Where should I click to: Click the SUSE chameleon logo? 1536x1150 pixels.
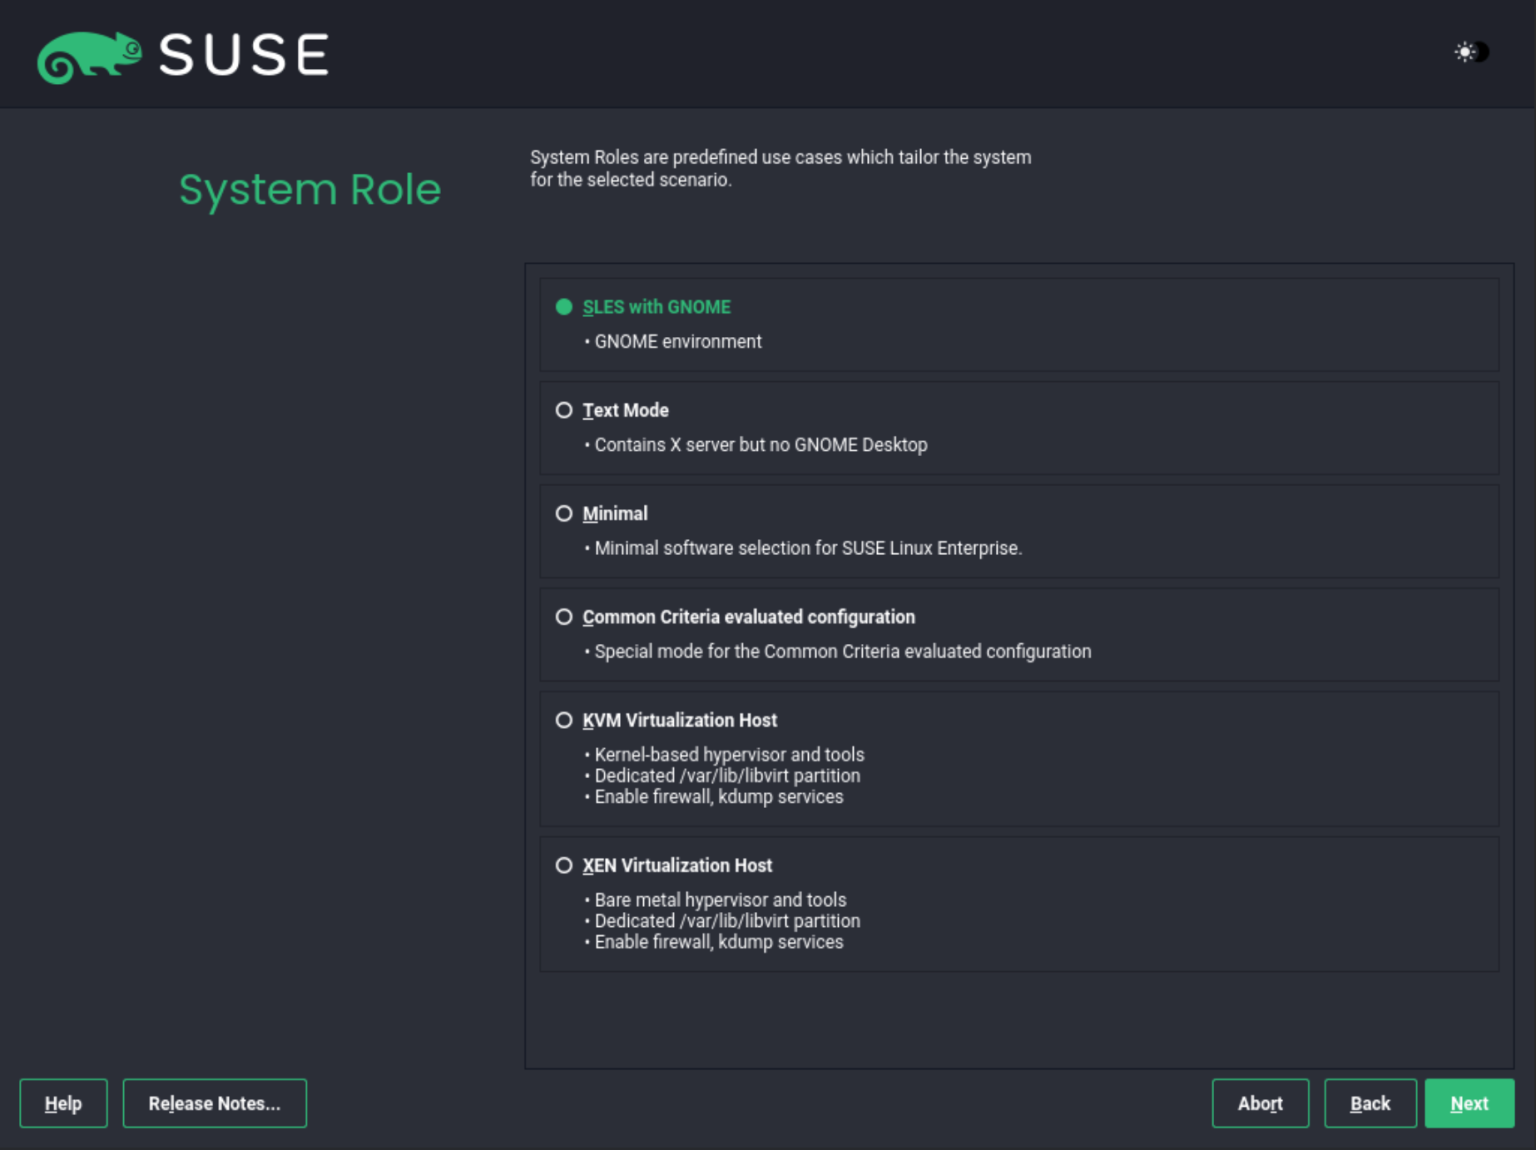[90, 55]
